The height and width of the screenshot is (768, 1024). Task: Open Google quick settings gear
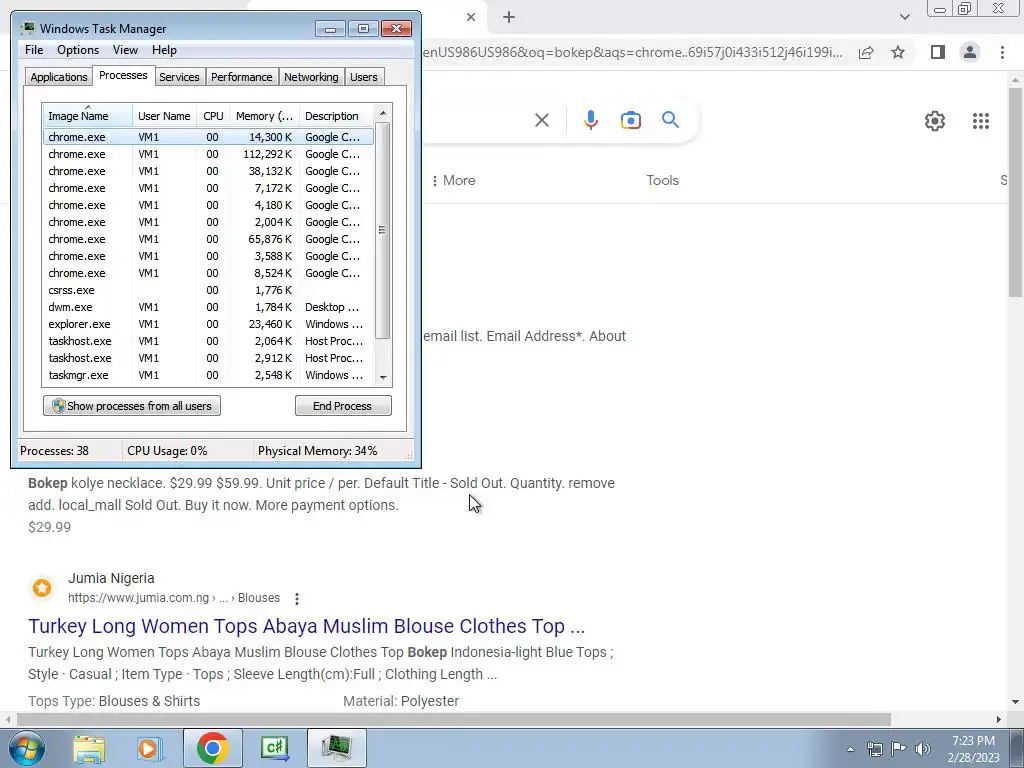tap(935, 121)
